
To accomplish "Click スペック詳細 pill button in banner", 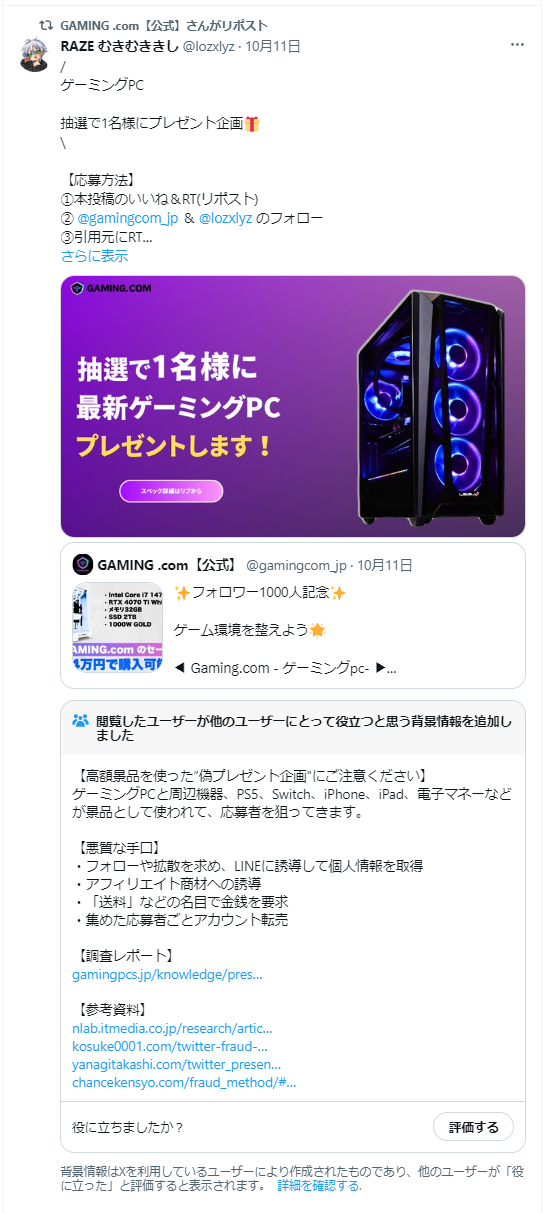I will (x=171, y=491).
